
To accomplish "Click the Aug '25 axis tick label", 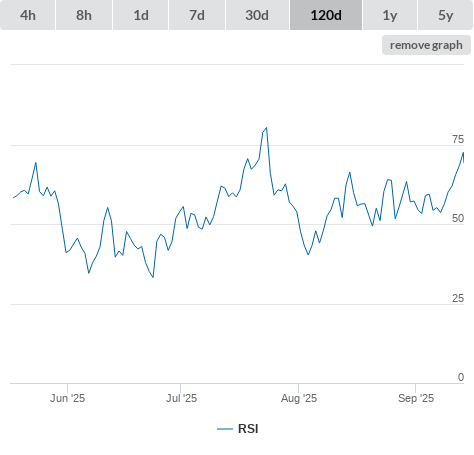I will coord(299,398).
